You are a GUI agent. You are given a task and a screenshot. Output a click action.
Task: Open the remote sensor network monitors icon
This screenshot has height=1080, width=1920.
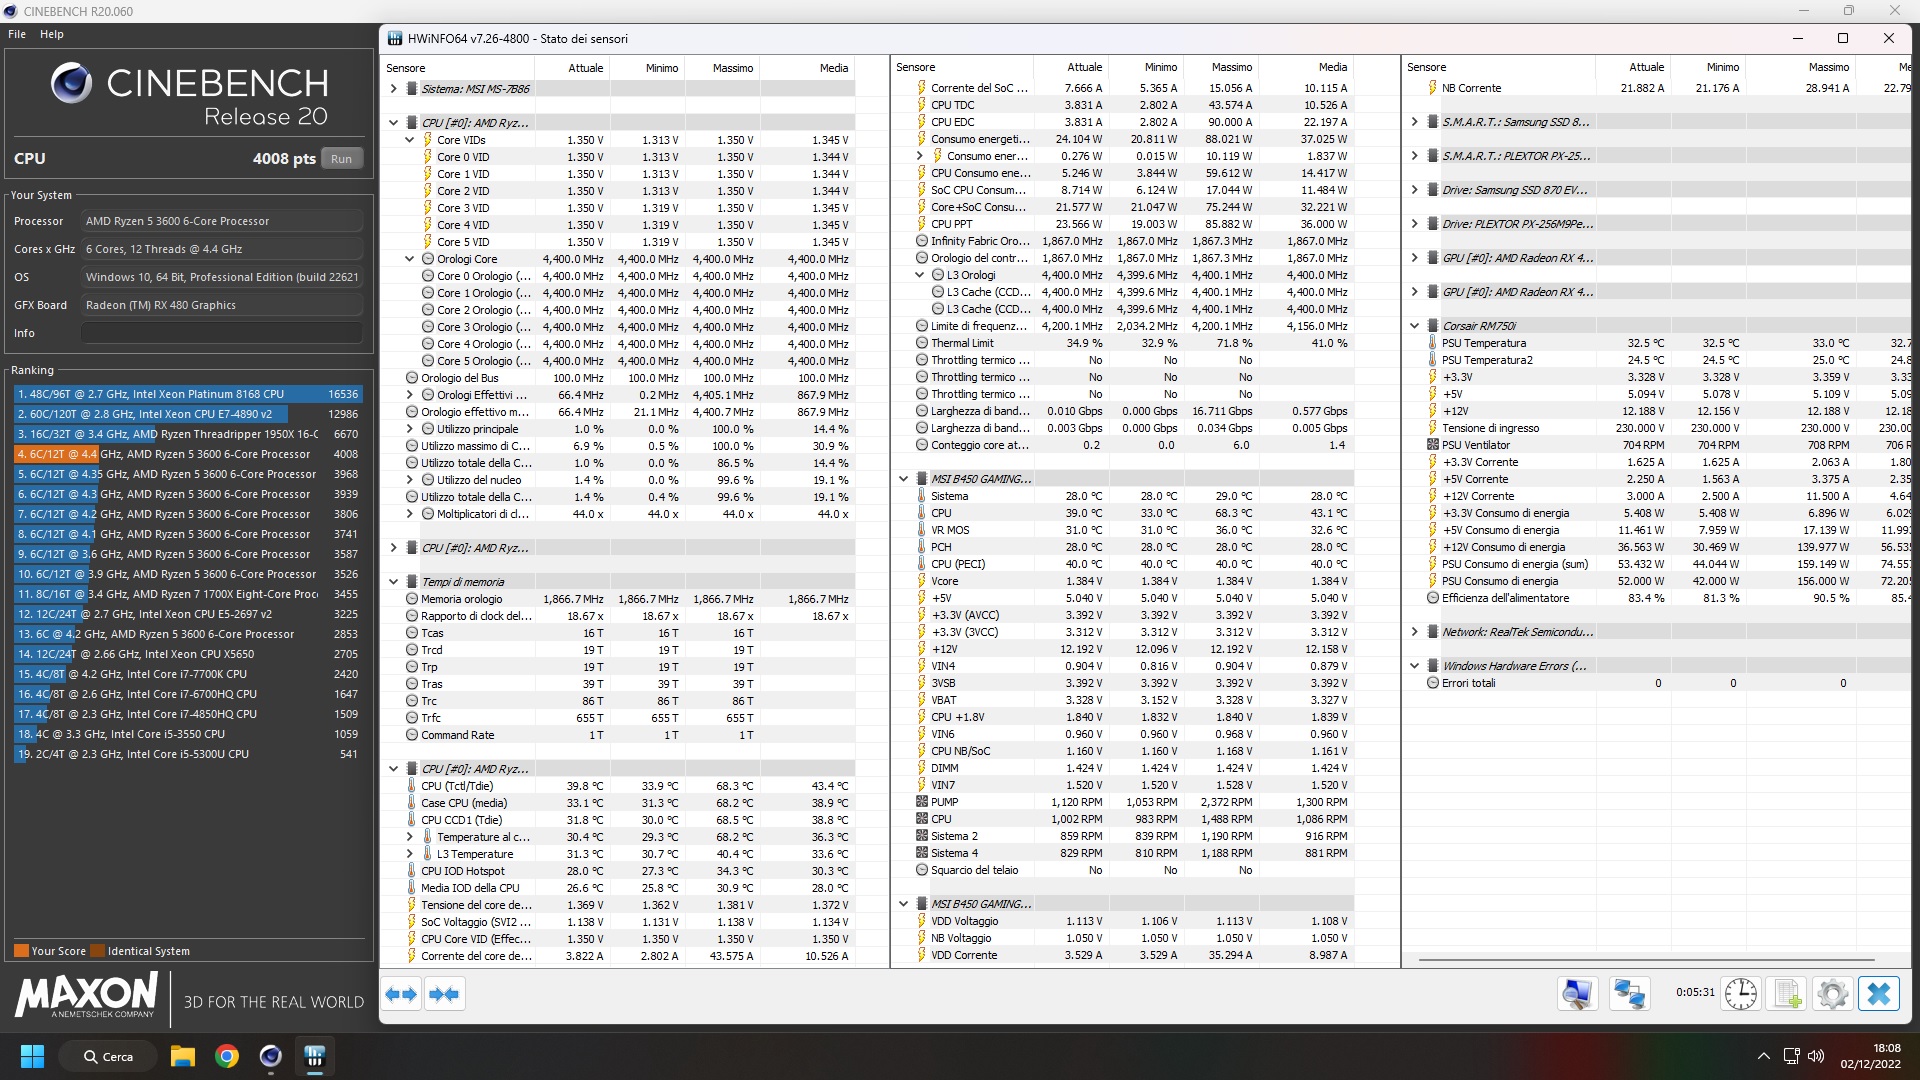point(1629,994)
